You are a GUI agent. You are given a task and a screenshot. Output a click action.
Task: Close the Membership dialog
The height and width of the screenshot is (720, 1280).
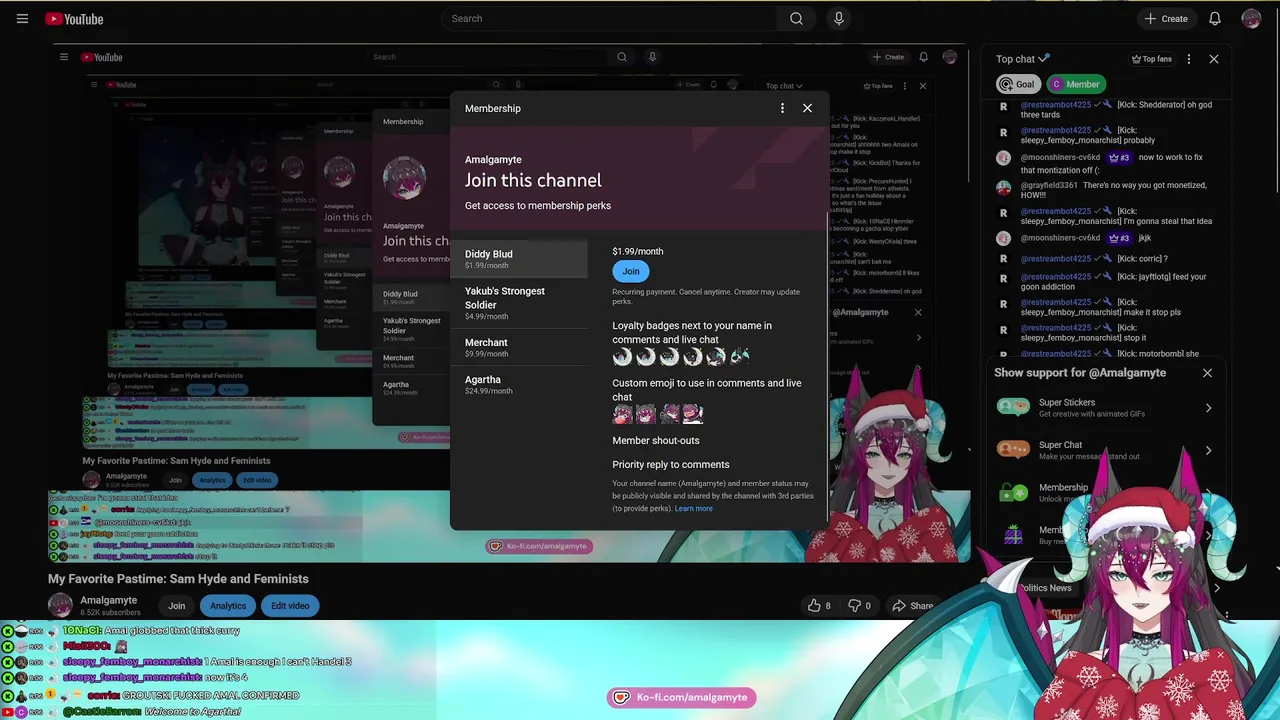[807, 108]
